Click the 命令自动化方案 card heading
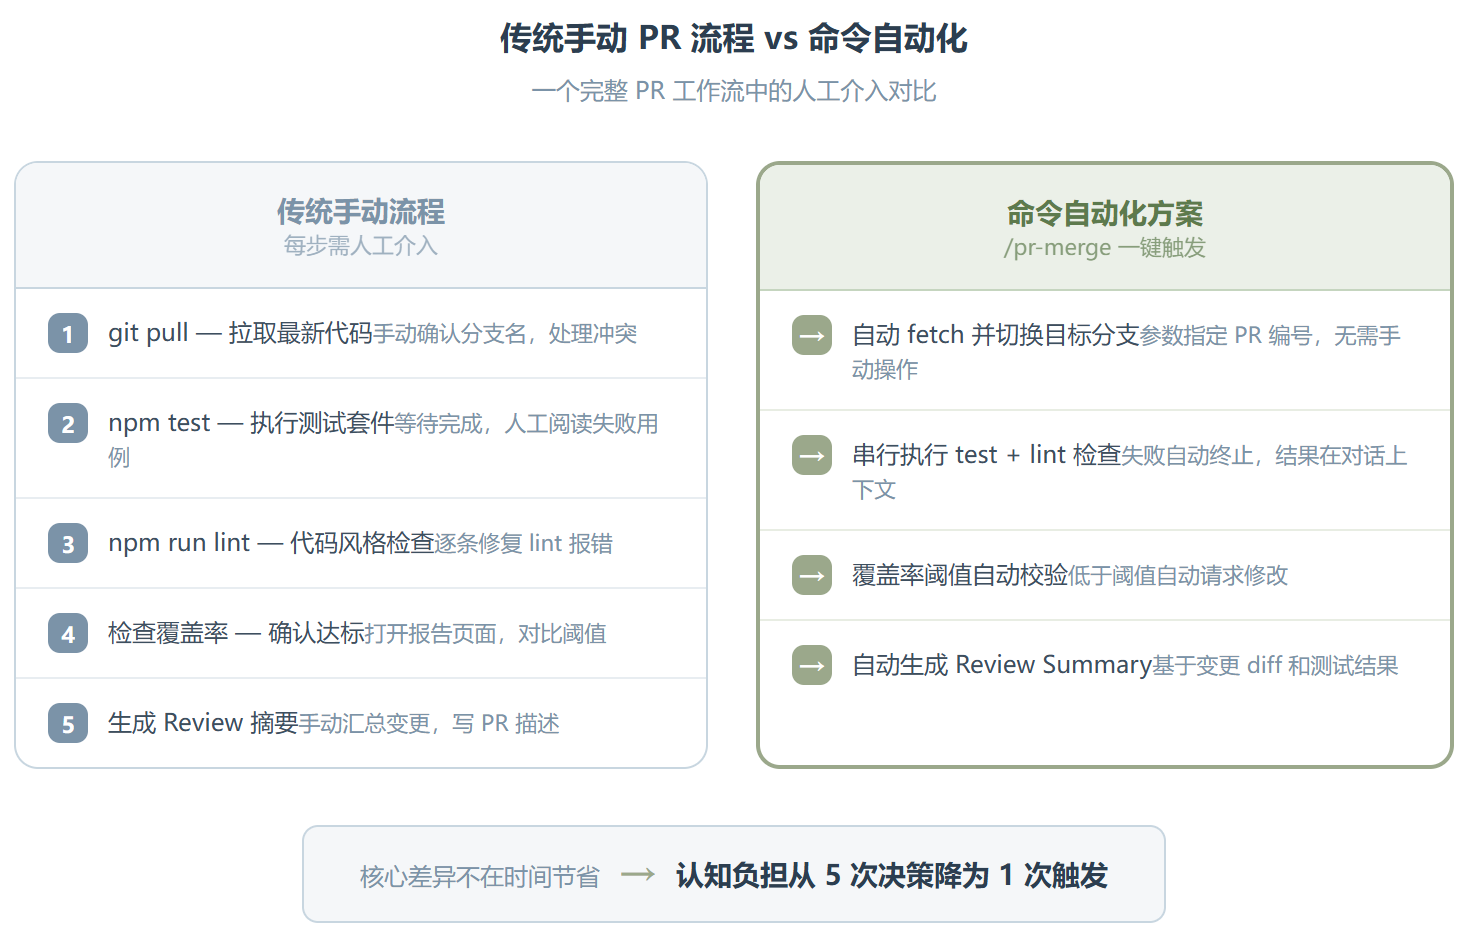The image size is (1470, 936). pos(1105,214)
